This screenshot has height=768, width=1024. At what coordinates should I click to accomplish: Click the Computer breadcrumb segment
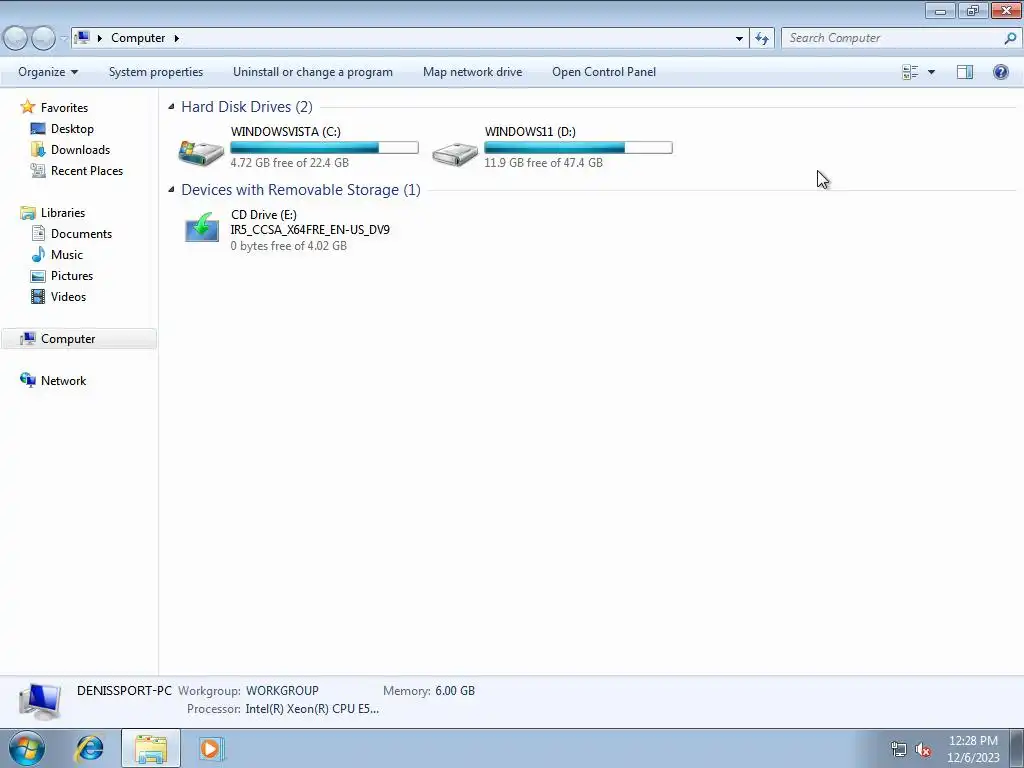[138, 38]
